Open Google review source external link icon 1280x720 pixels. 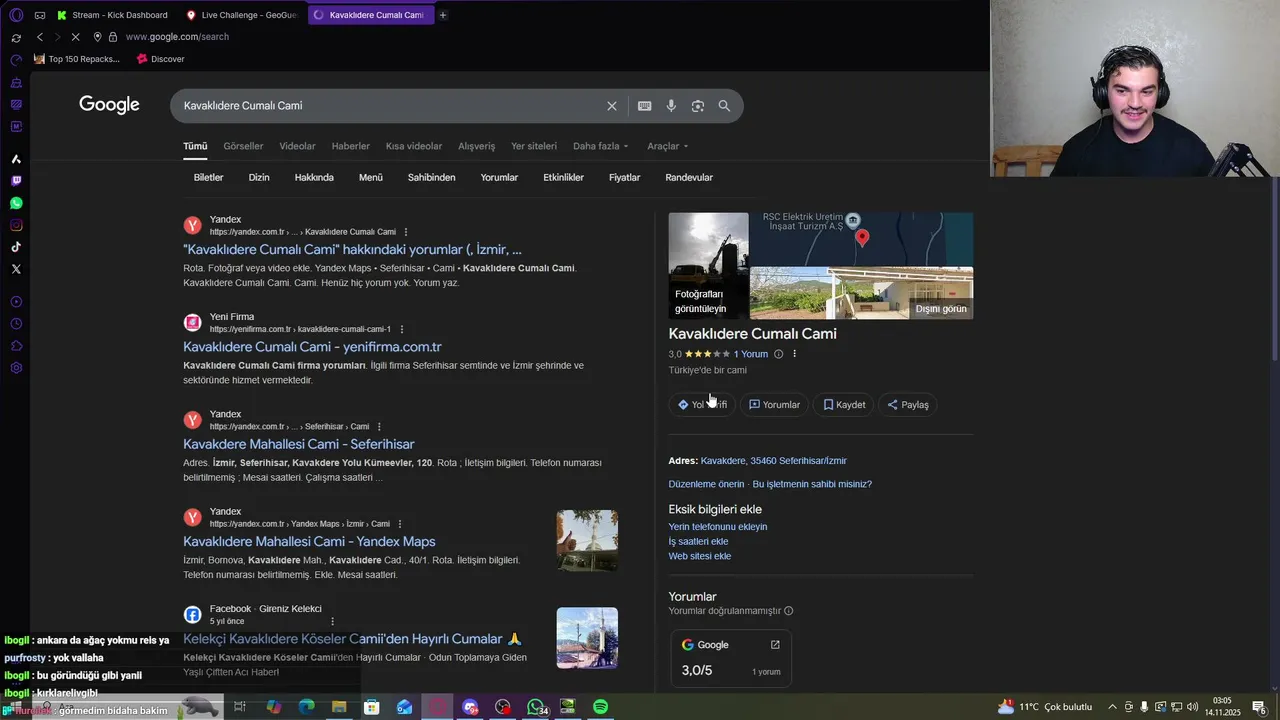[x=775, y=645]
